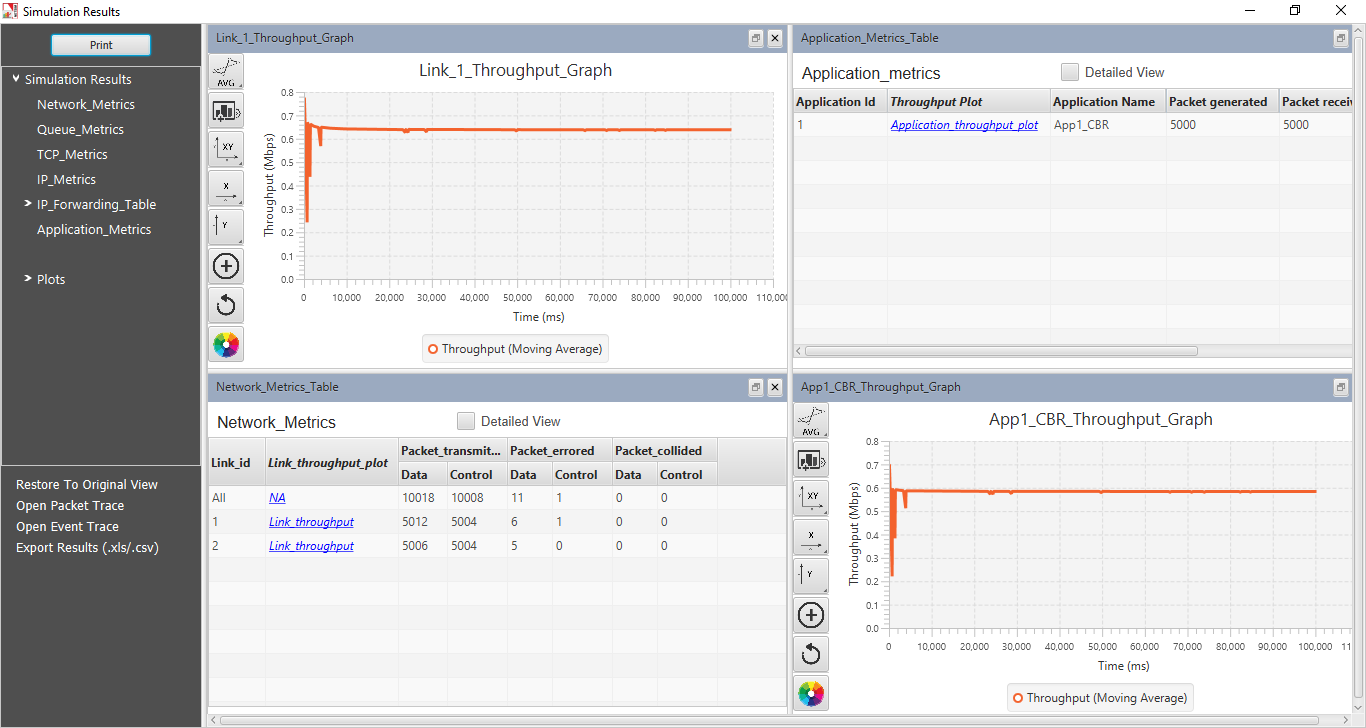The height and width of the screenshot is (728, 1366).
Task: Select the X-axis adjustment icon in App1_CBR_Throughput_Graph
Action: pos(811,537)
